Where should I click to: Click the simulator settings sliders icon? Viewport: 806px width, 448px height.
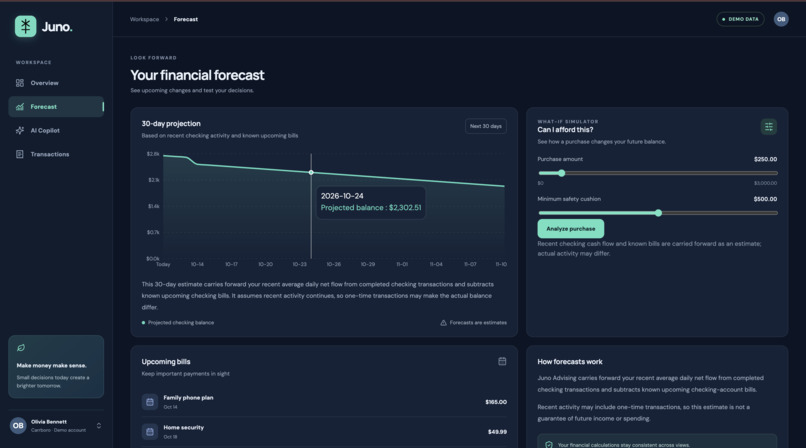(x=768, y=126)
